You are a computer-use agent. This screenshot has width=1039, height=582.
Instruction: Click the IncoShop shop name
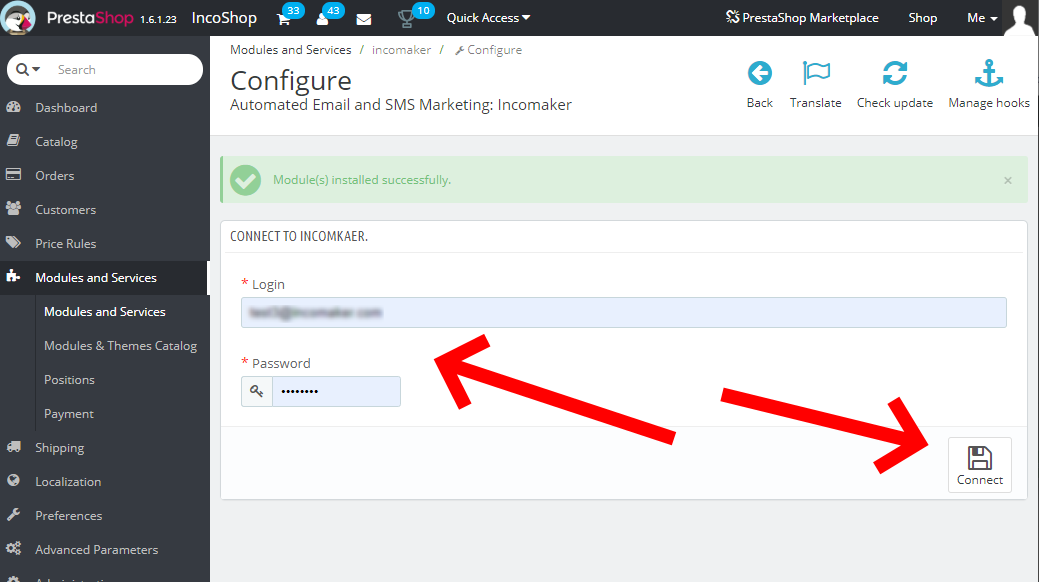[224, 18]
